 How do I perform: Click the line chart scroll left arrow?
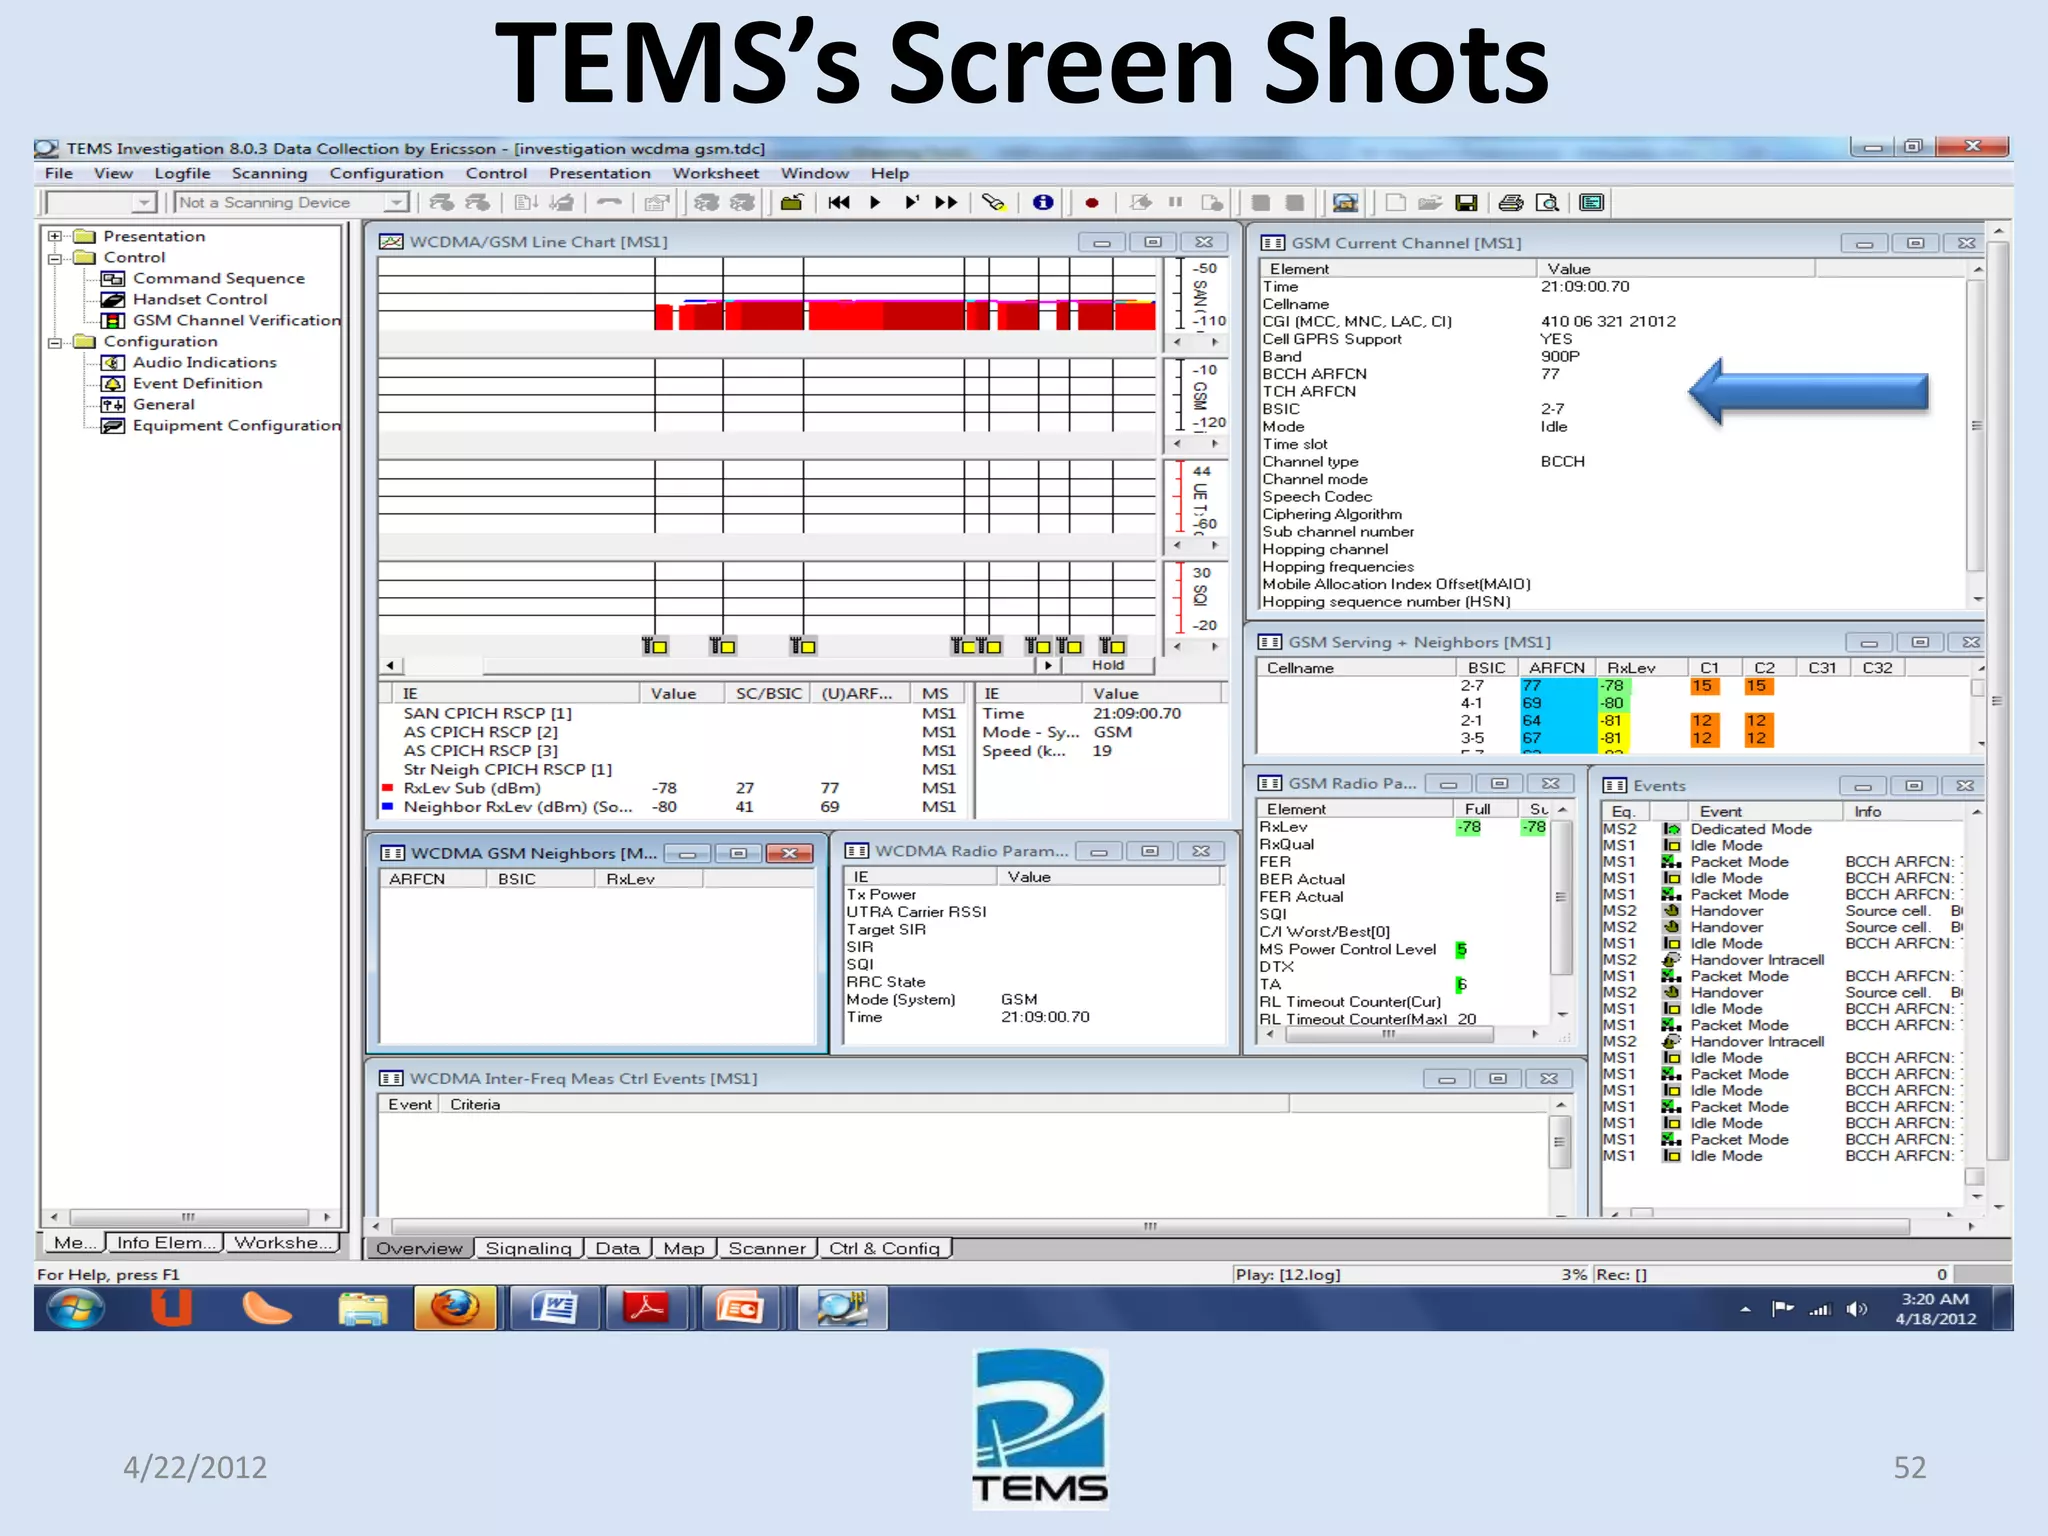[x=391, y=665]
